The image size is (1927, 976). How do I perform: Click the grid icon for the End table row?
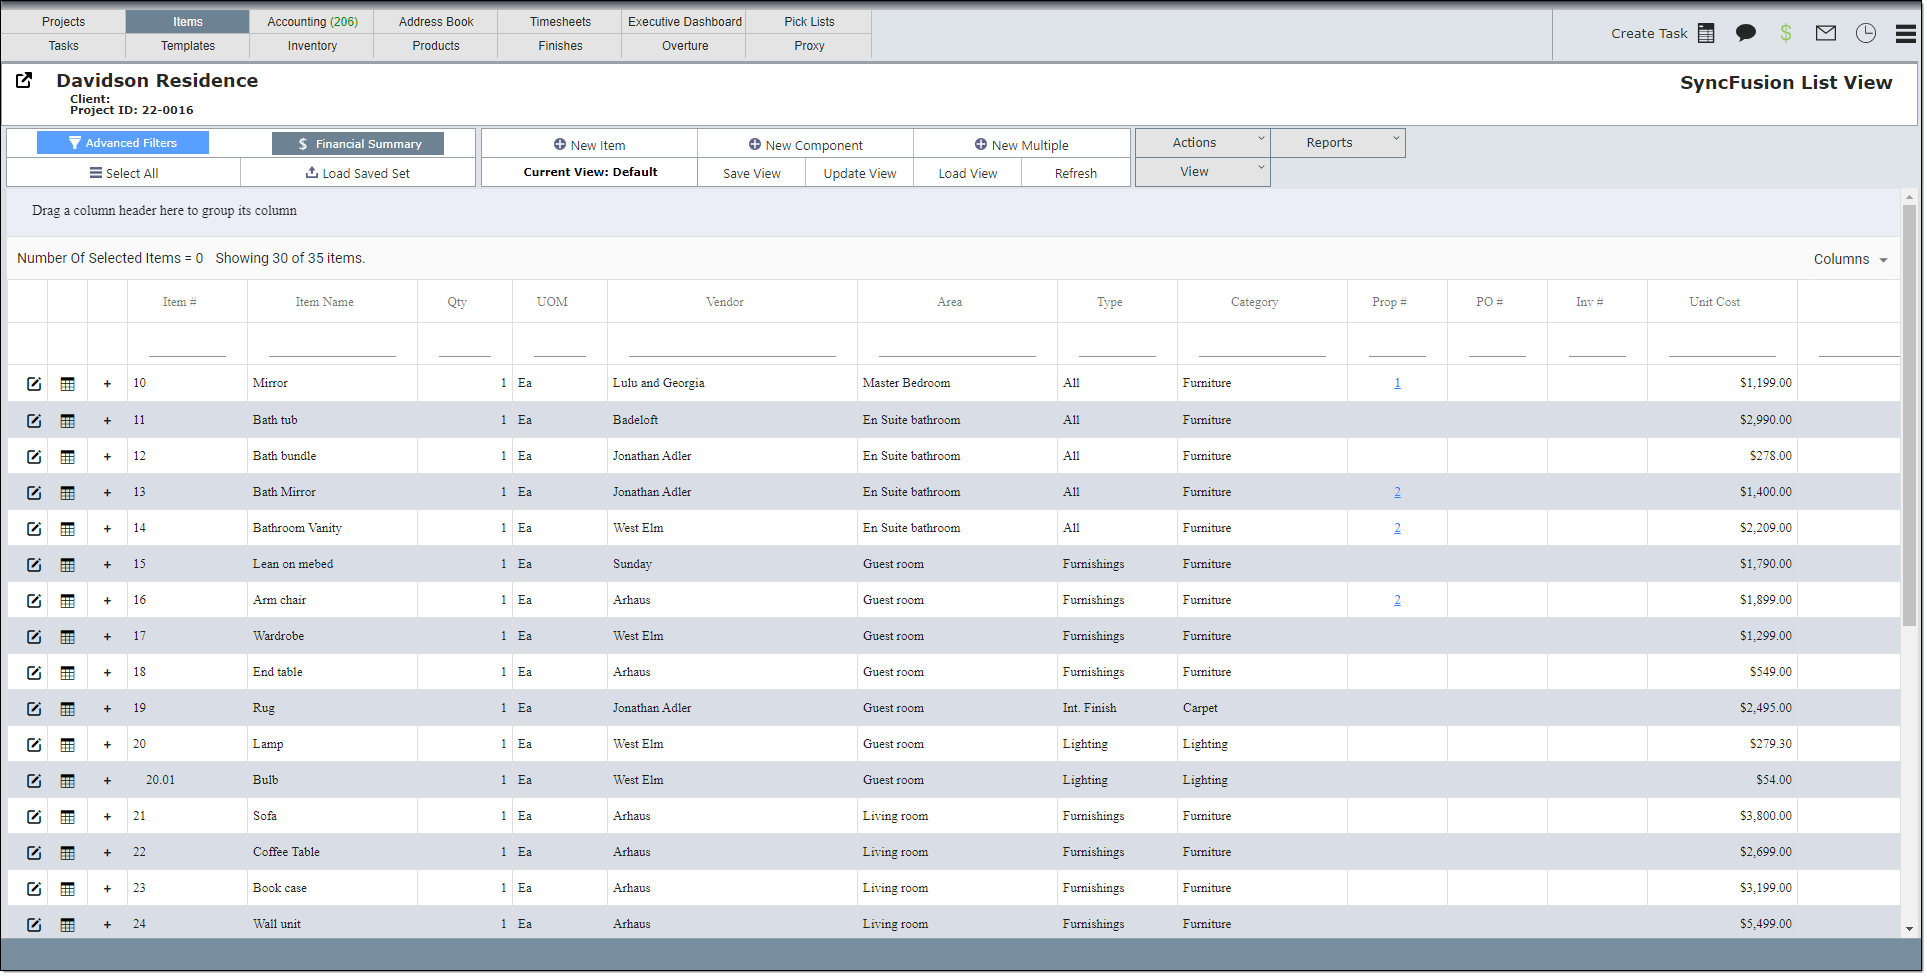pos(67,673)
